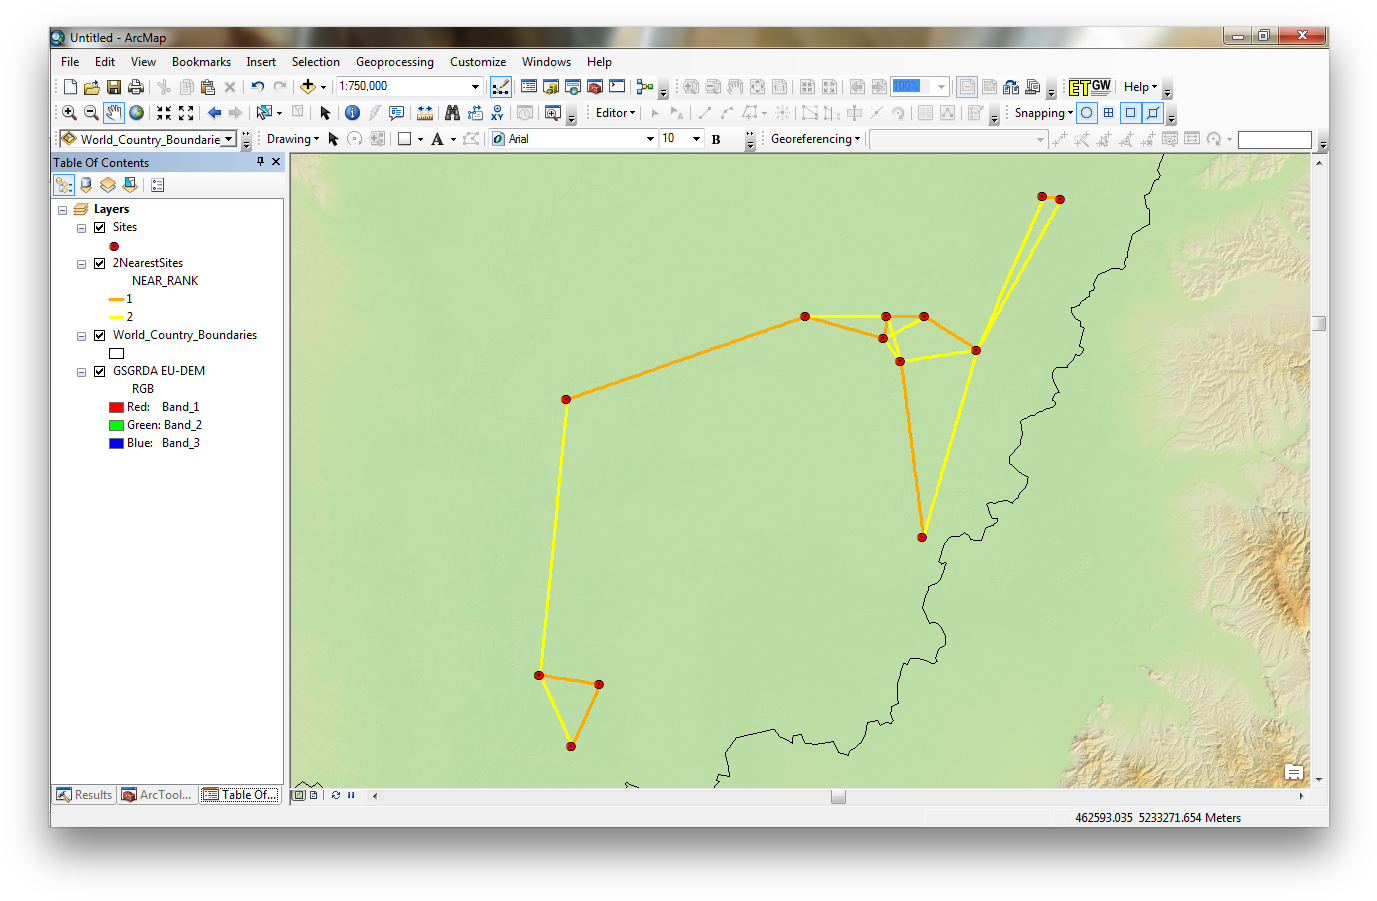Disable the World_Country_Boundaries layer

pyautogui.click(x=100, y=335)
